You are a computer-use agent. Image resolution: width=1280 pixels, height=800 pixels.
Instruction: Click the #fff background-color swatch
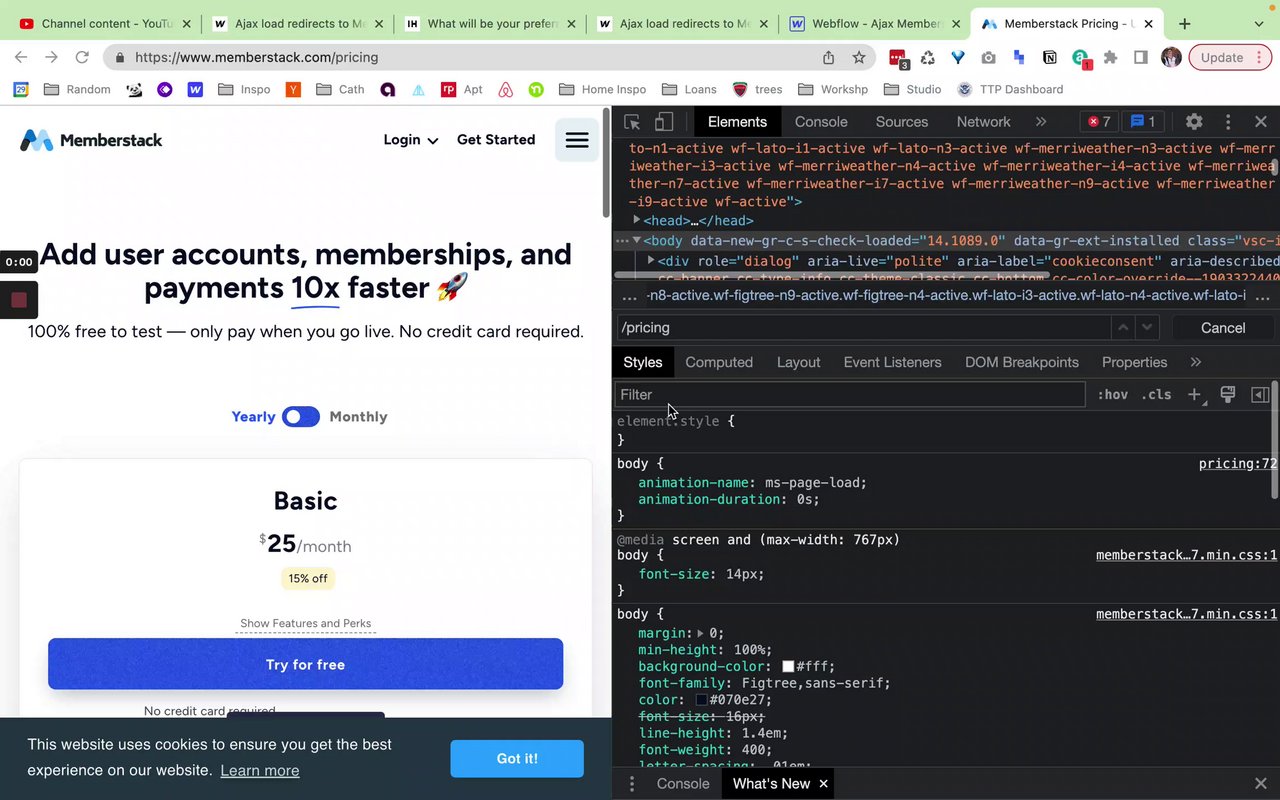pyautogui.click(x=788, y=666)
